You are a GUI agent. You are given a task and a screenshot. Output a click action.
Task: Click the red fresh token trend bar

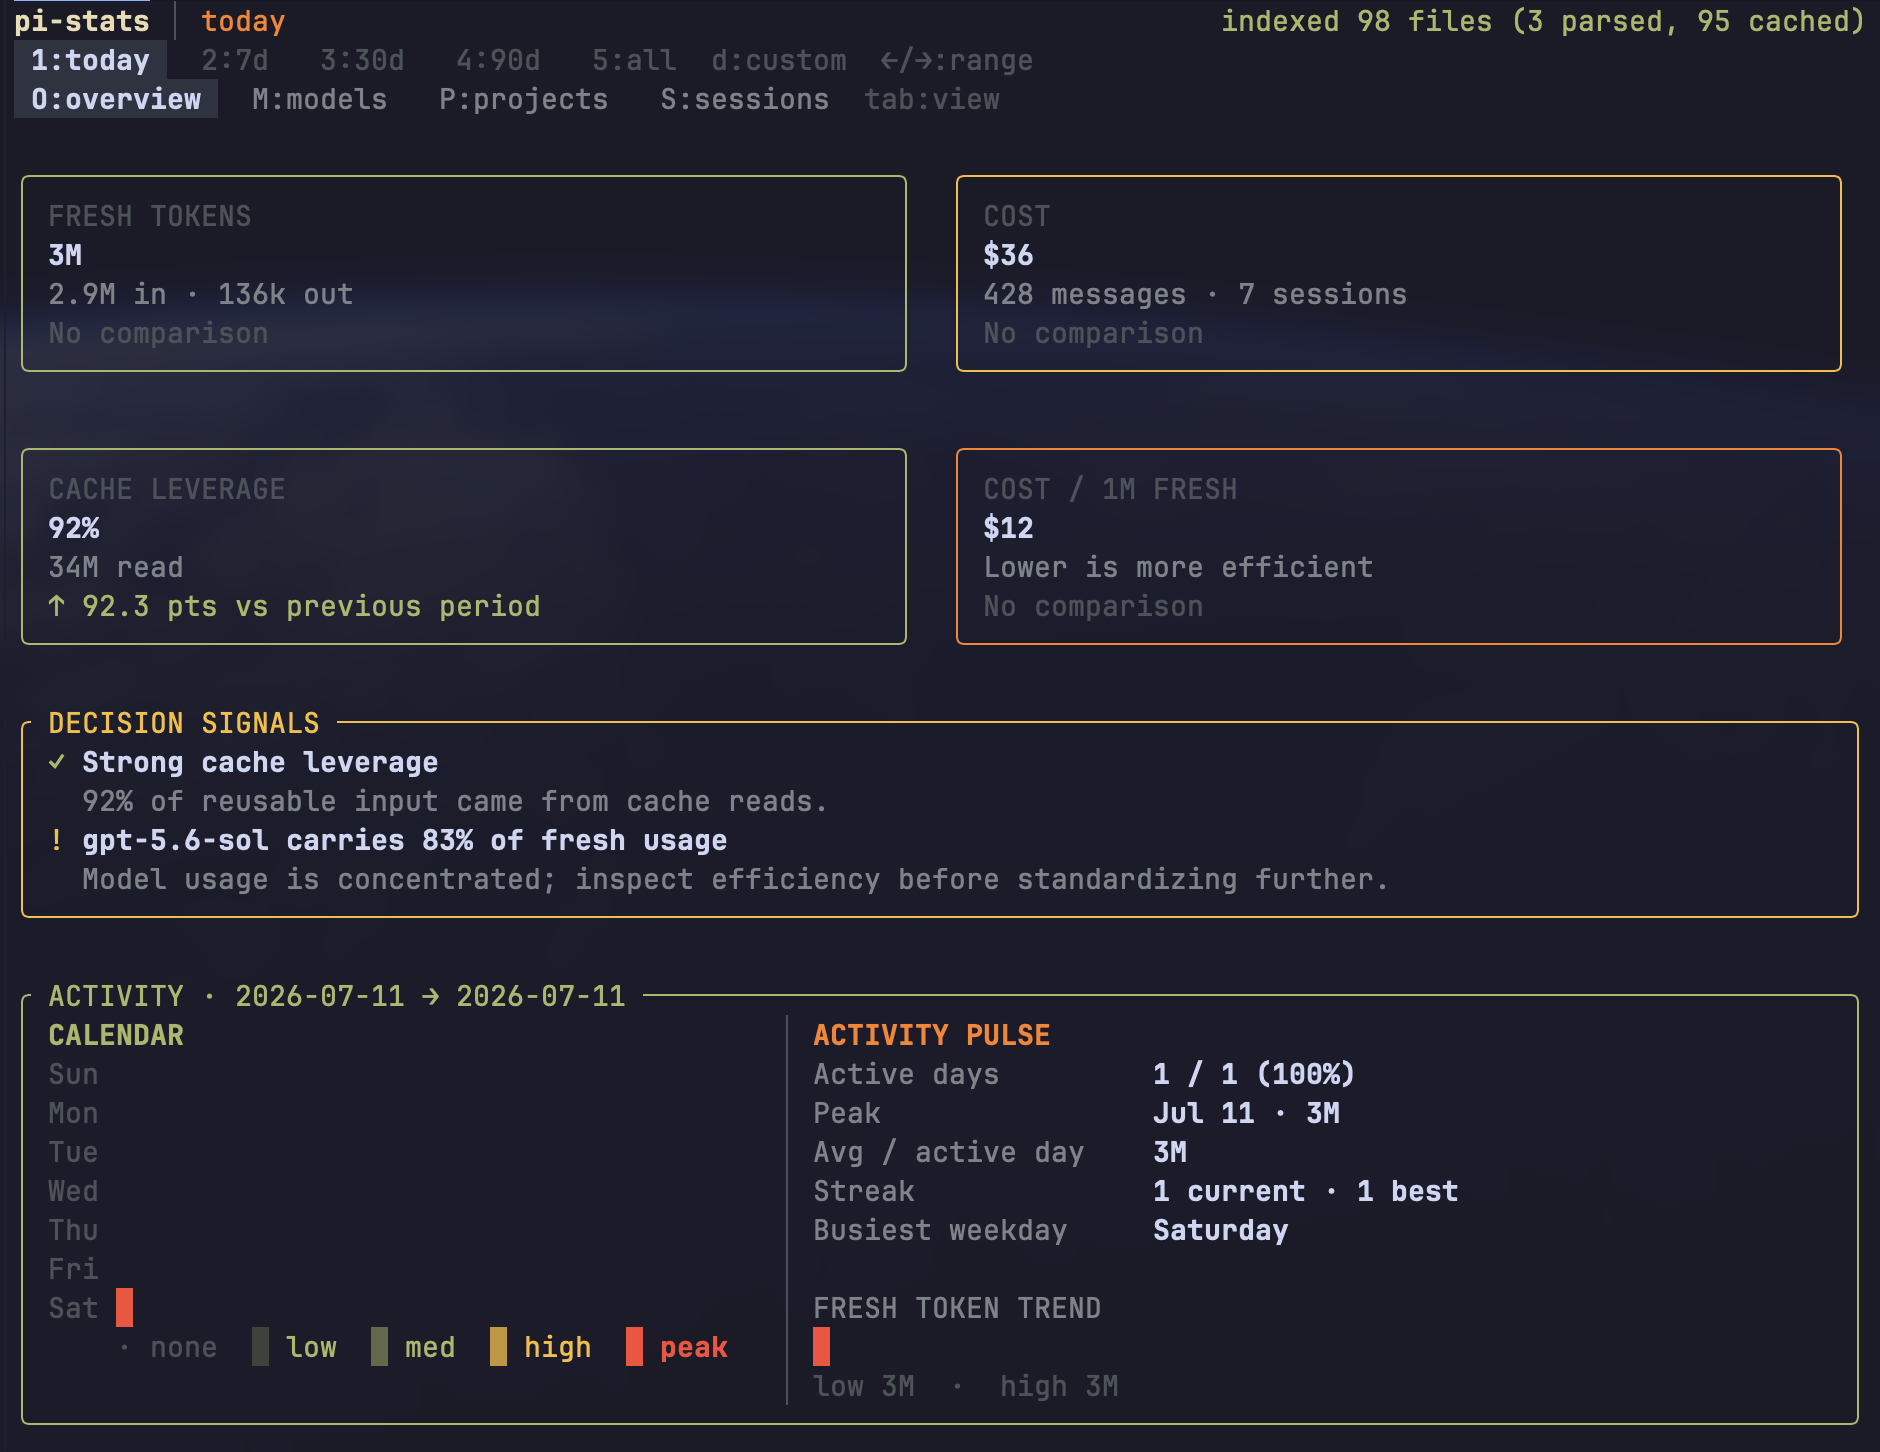[x=821, y=1346]
